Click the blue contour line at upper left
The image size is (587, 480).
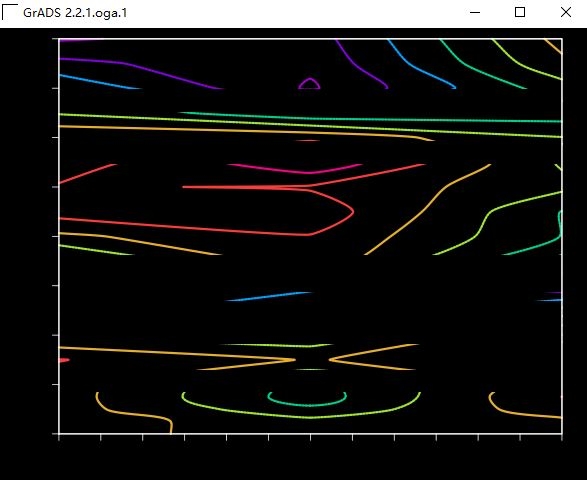pos(99,82)
